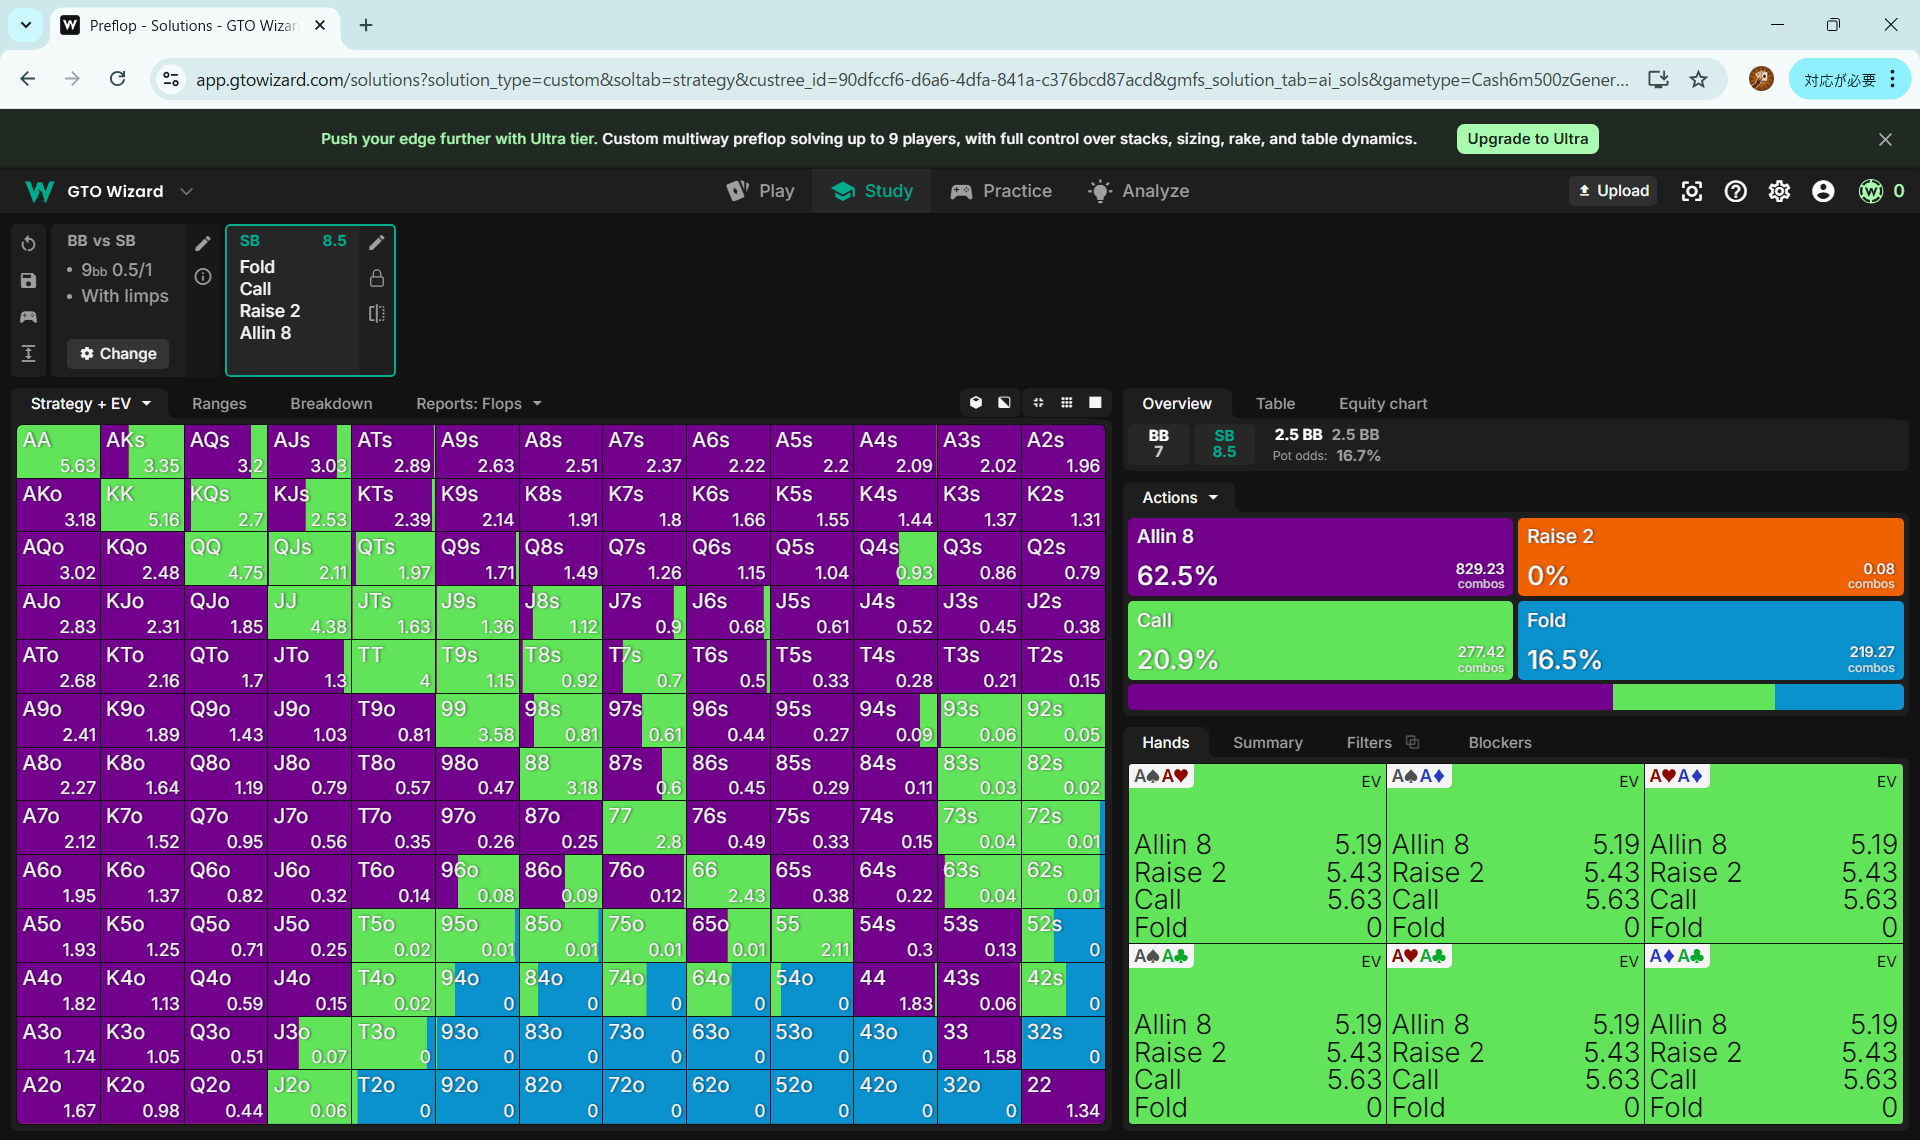Expand the Strategy + EV dropdown
The height and width of the screenshot is (1140, 1920).
[x=91, y=404]
